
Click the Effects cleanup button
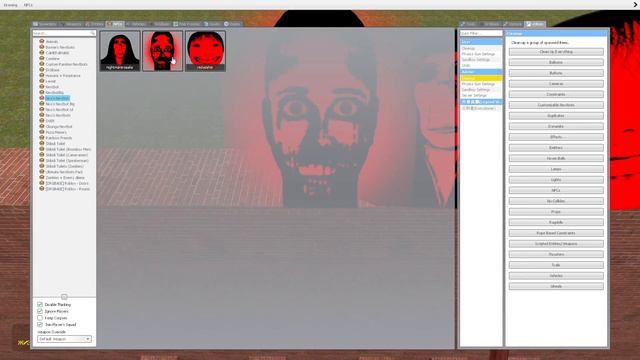(556, 137)
